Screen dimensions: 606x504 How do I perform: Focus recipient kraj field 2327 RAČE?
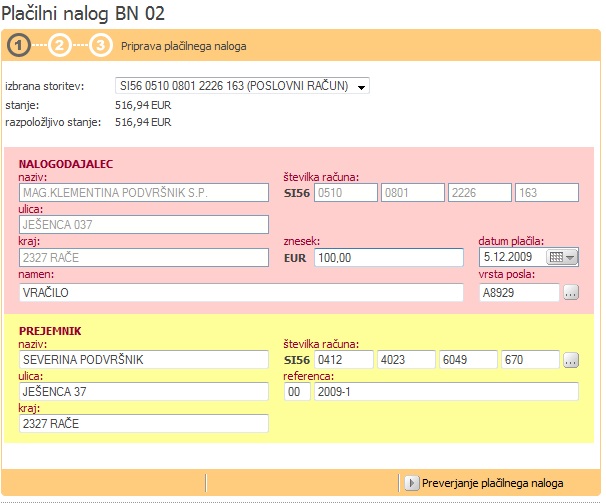(144, 424)
